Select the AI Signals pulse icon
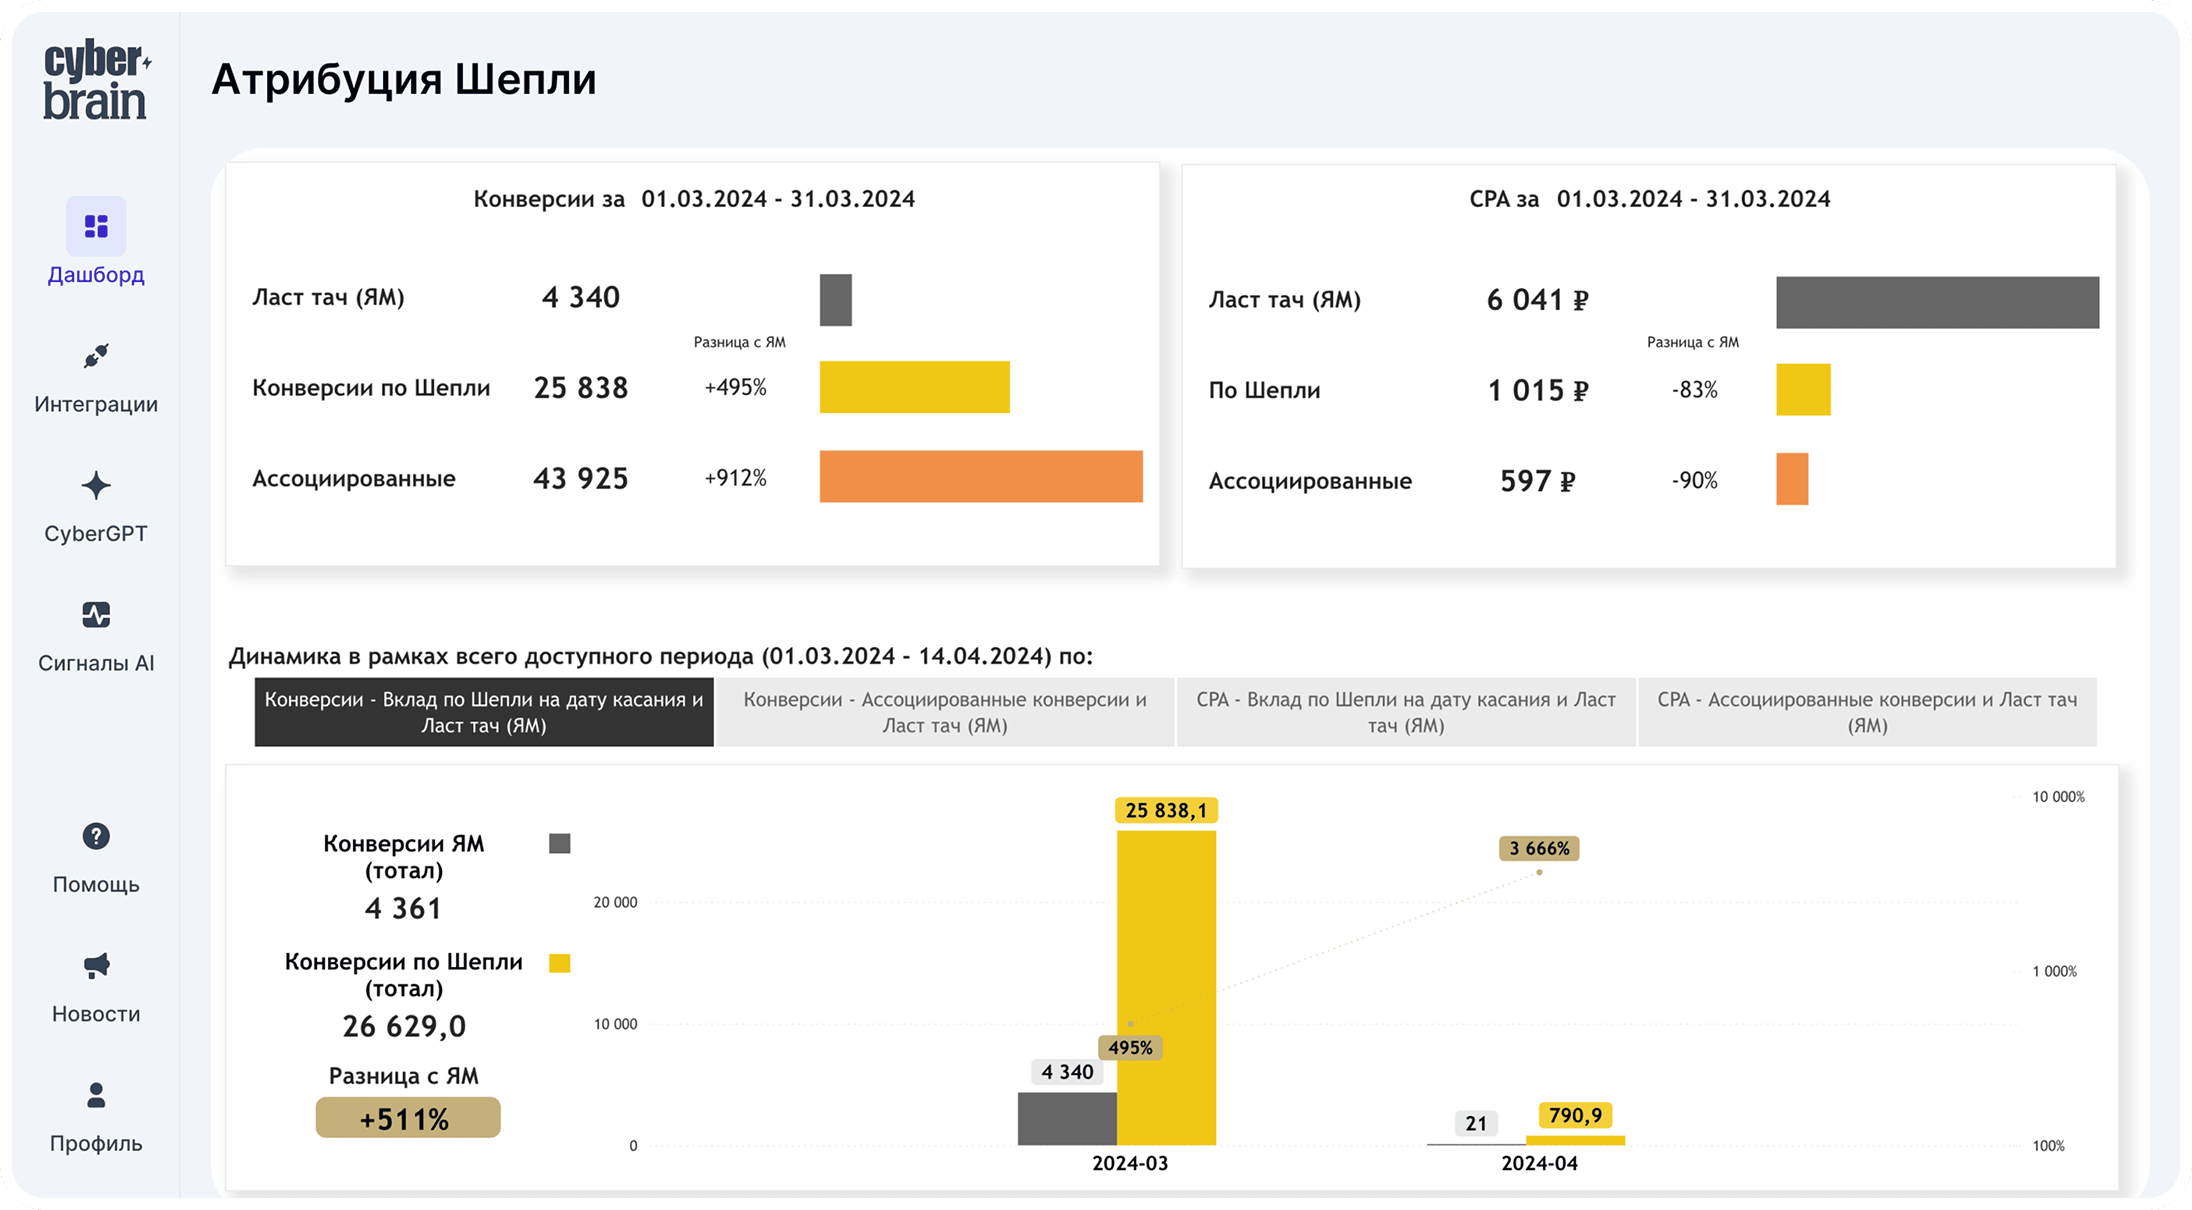2192x1210 pixels. click(96, 615)
